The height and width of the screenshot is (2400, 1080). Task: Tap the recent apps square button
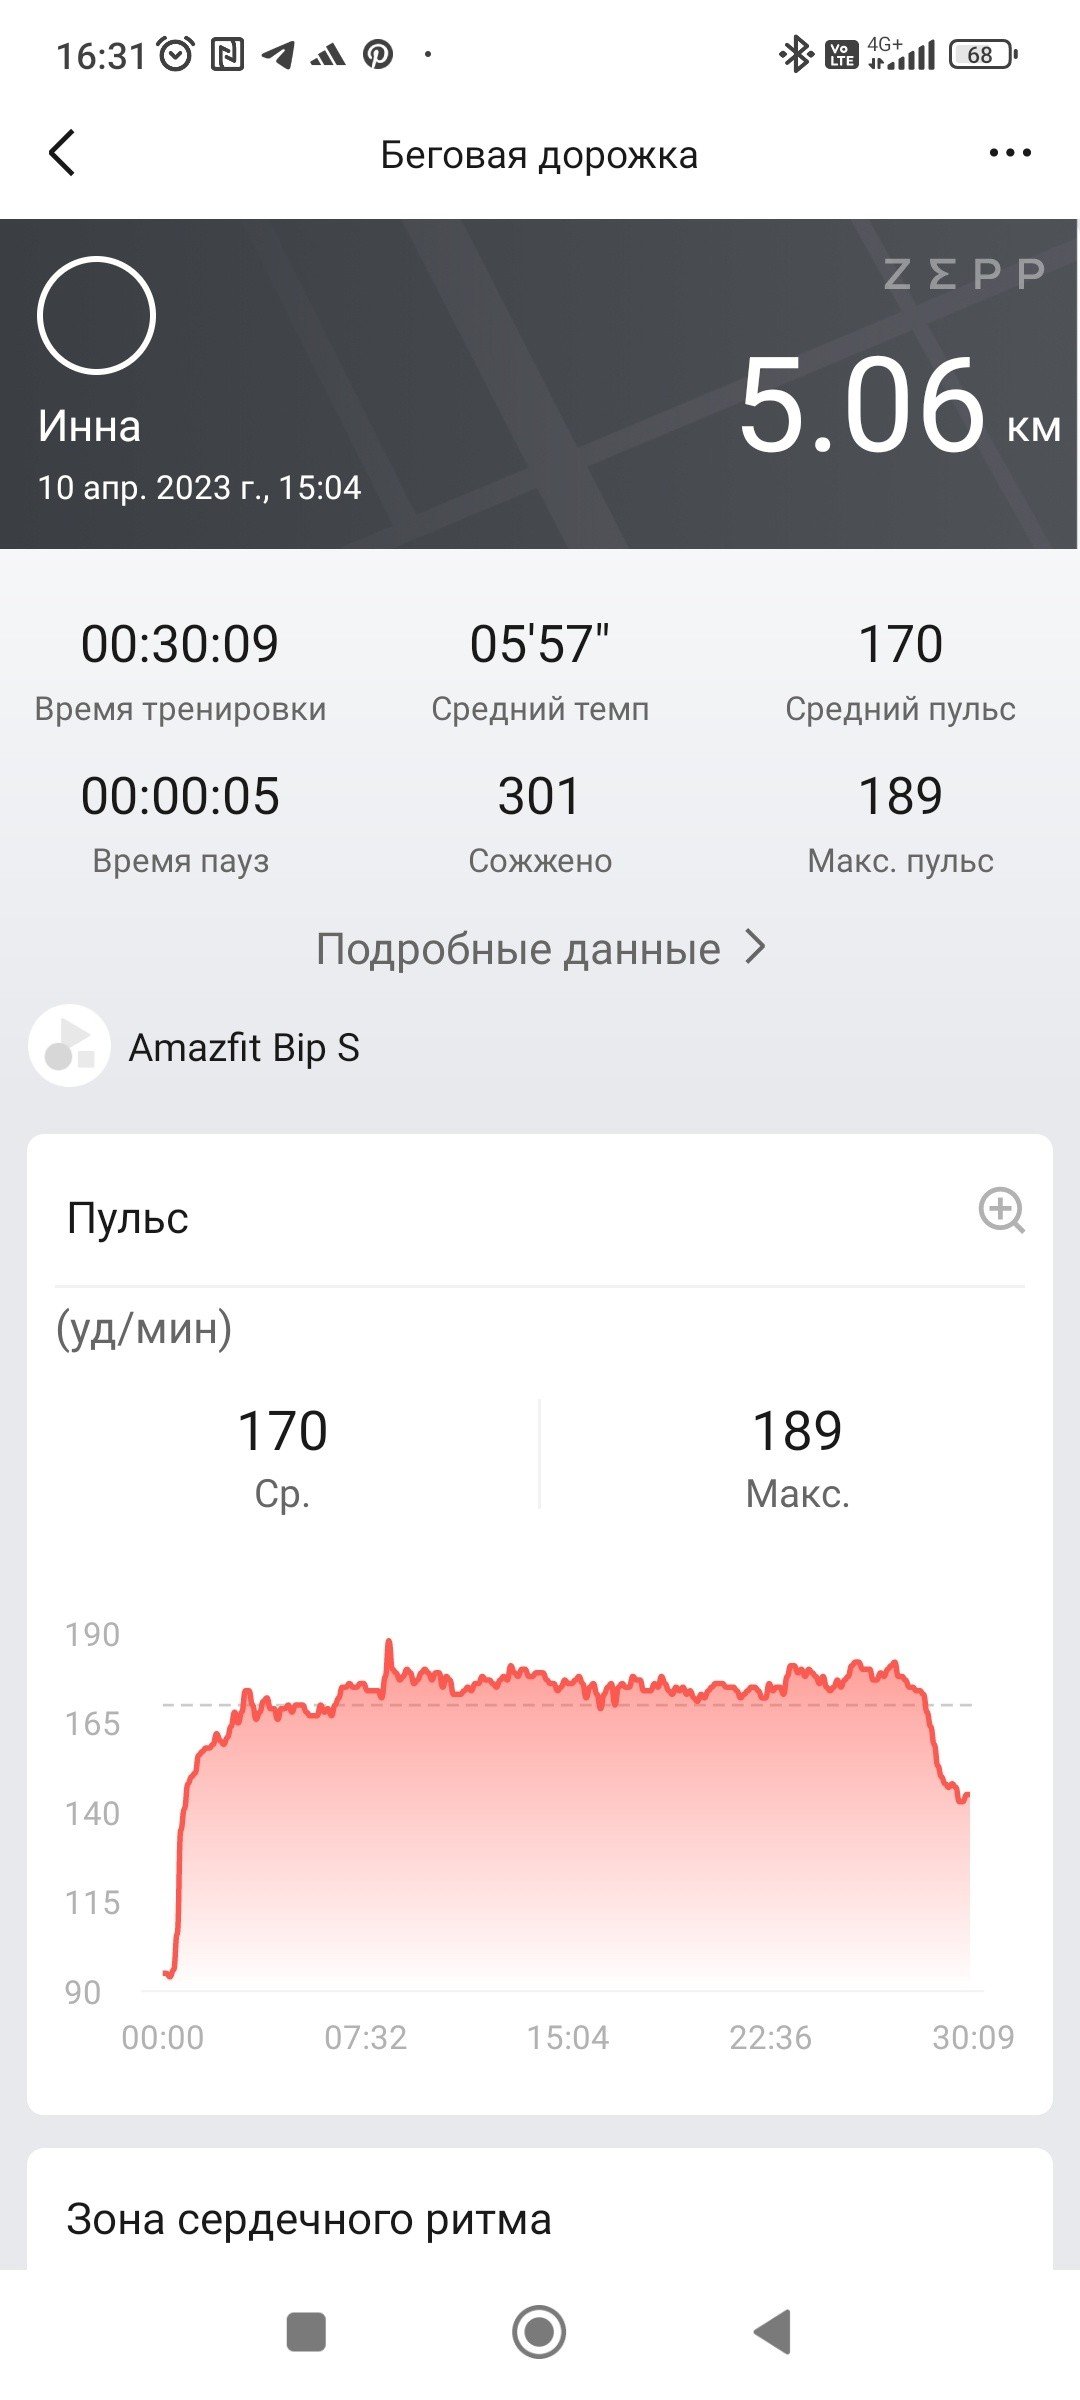(x=306, y=2332)
